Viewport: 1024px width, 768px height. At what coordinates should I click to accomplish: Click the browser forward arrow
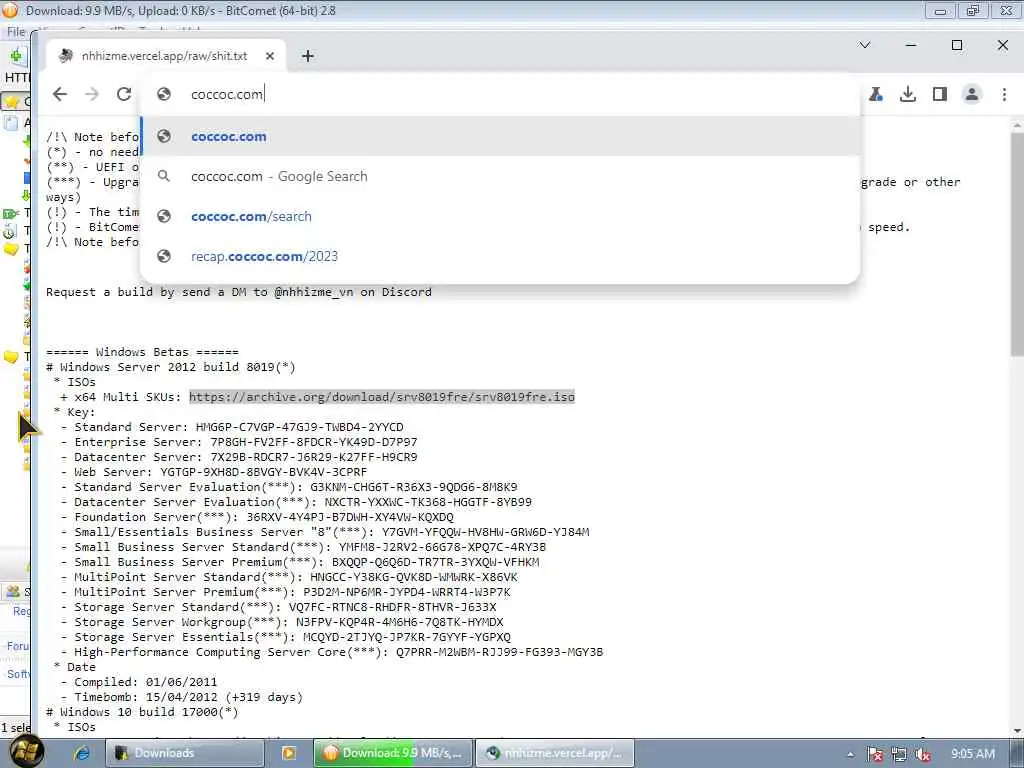(92, 94)
